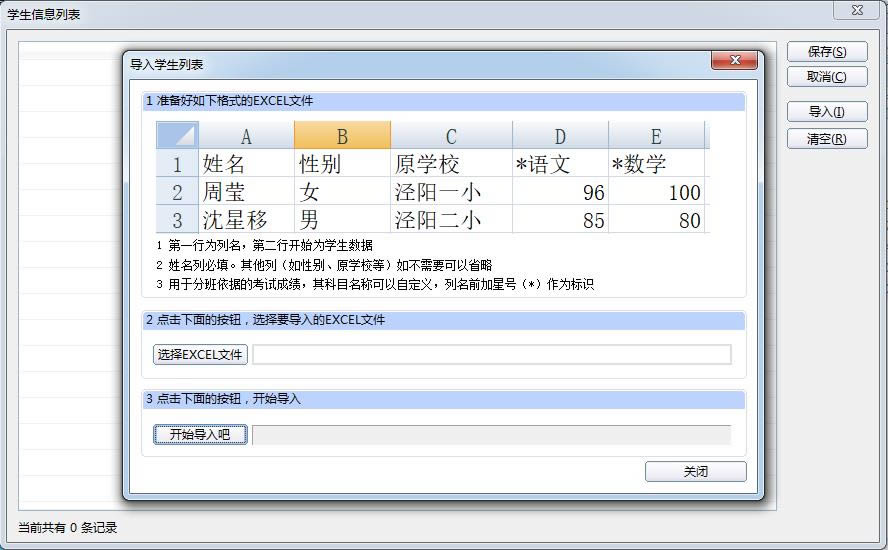Click the 原学校 header cell
888x550 pixels.
(x=451, y=164)
